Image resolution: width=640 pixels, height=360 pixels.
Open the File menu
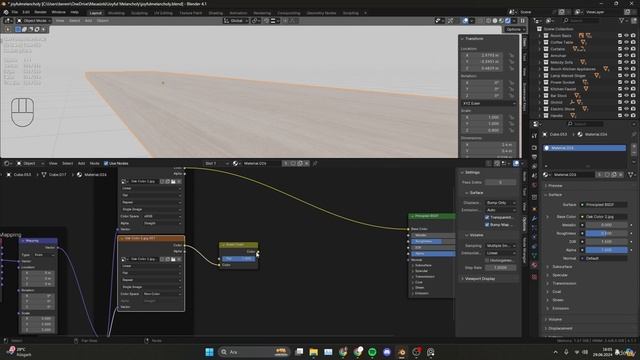point(15,12)
